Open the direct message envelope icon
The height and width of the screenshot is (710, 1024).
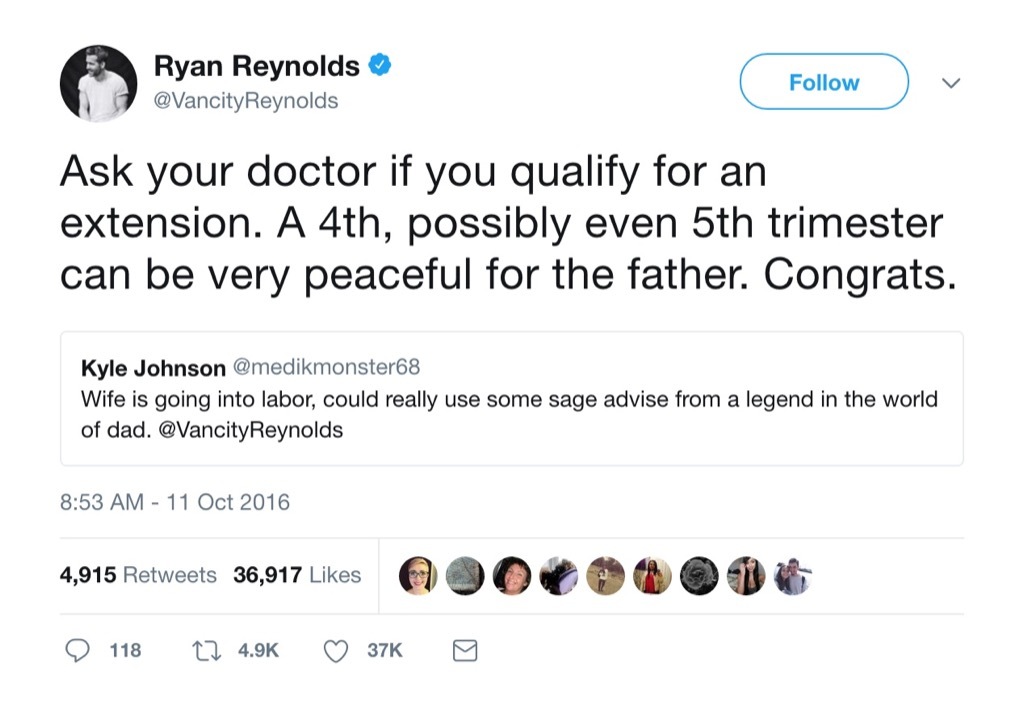coord(464,650)
